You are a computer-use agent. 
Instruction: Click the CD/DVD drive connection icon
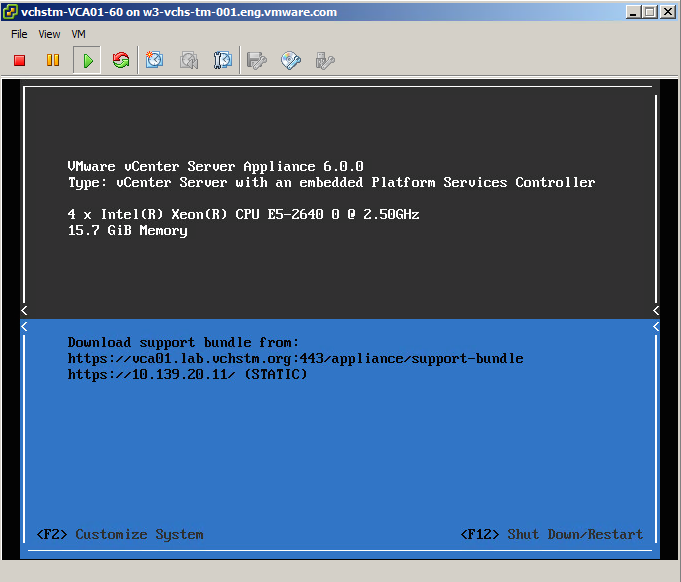click(291, 60)
